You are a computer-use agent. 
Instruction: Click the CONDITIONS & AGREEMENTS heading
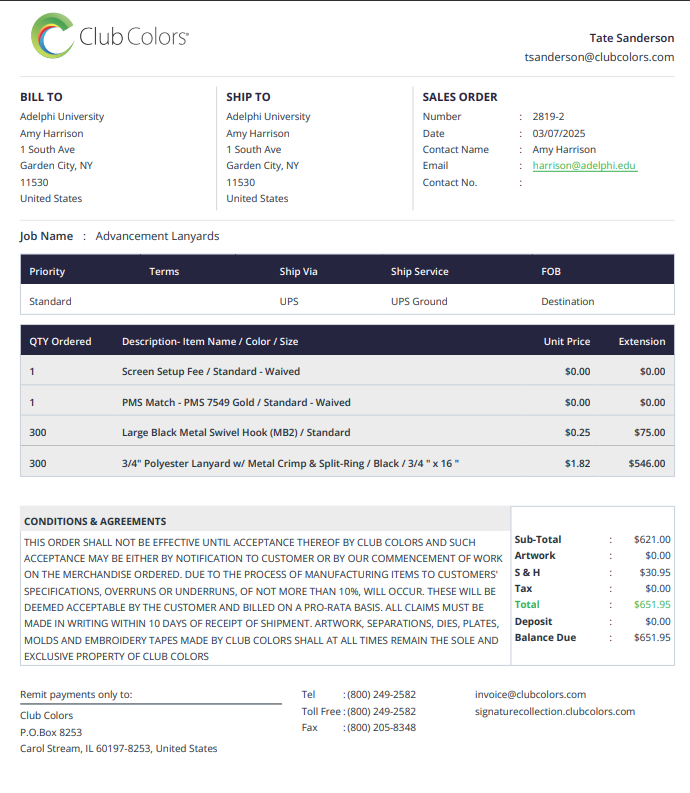pyautogui.click(x=95, y=521)
